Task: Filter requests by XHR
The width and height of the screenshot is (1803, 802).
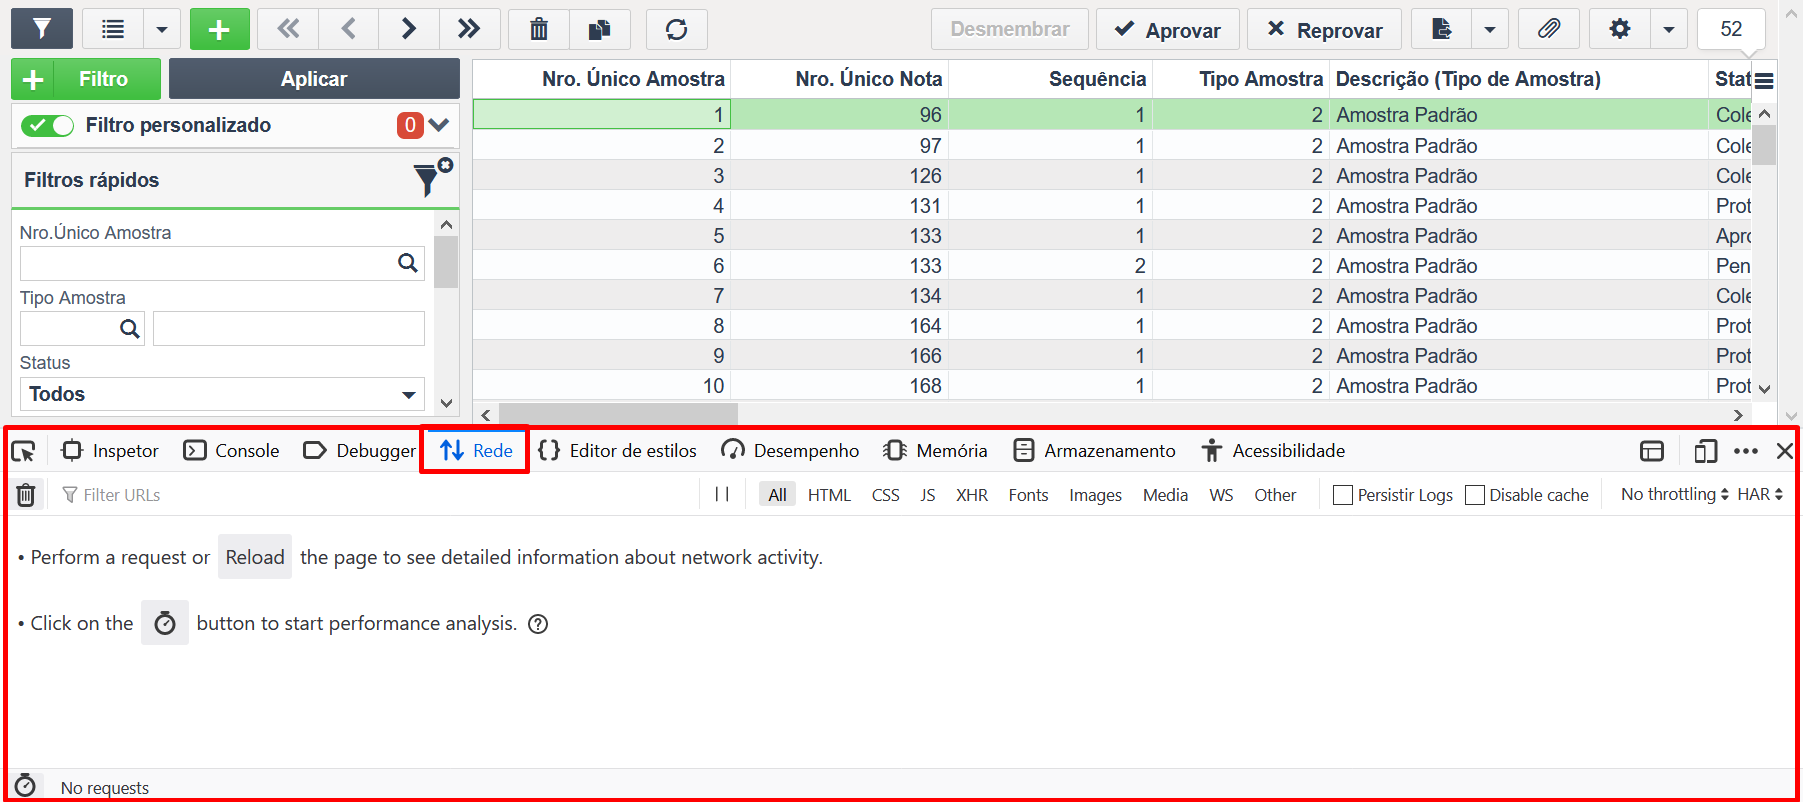Action: [972, 495]
